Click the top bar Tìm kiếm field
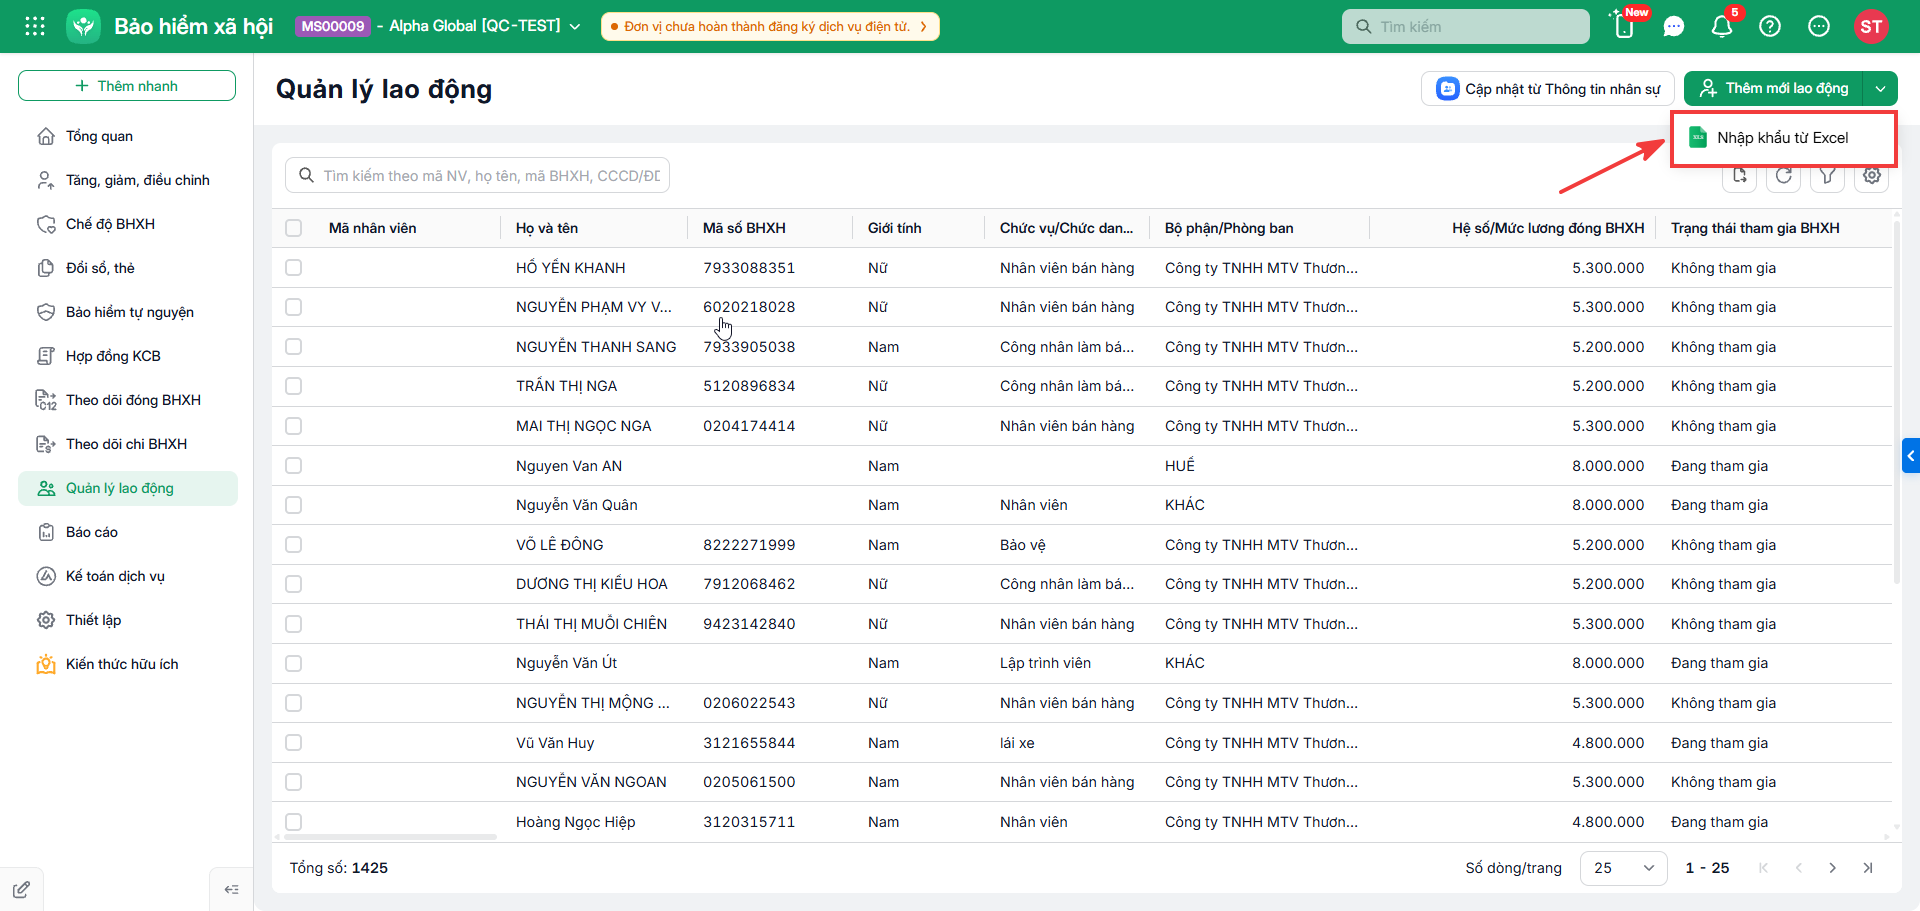This screenshot has width=1920, height=911. (1465, 27)
